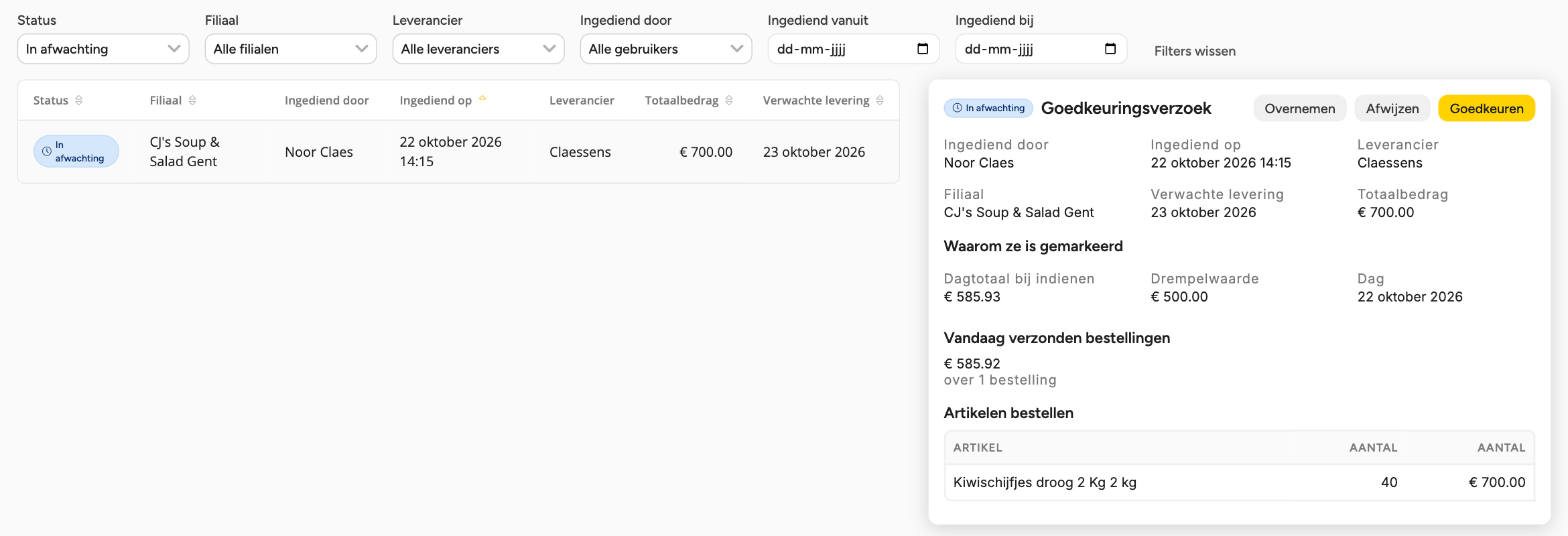Open the Leverancier filter dropdown
Viewport: 1568px width, 536px height.
[478, 49]
